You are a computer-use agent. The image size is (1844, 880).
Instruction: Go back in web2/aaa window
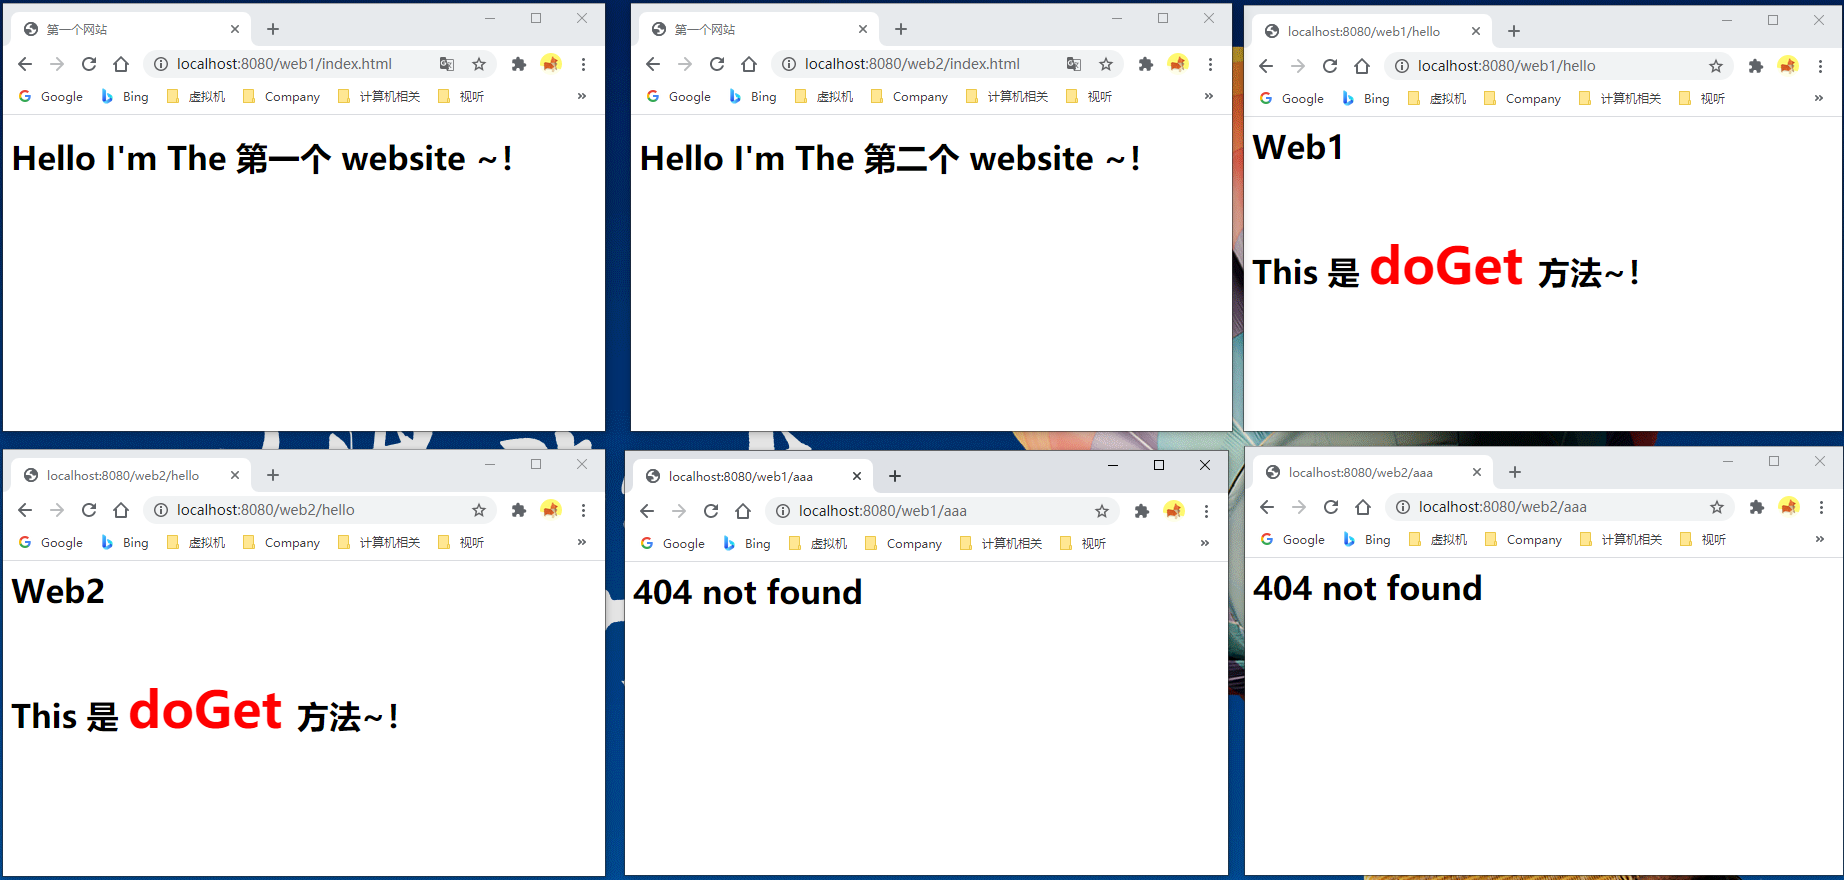point(1267,507)
